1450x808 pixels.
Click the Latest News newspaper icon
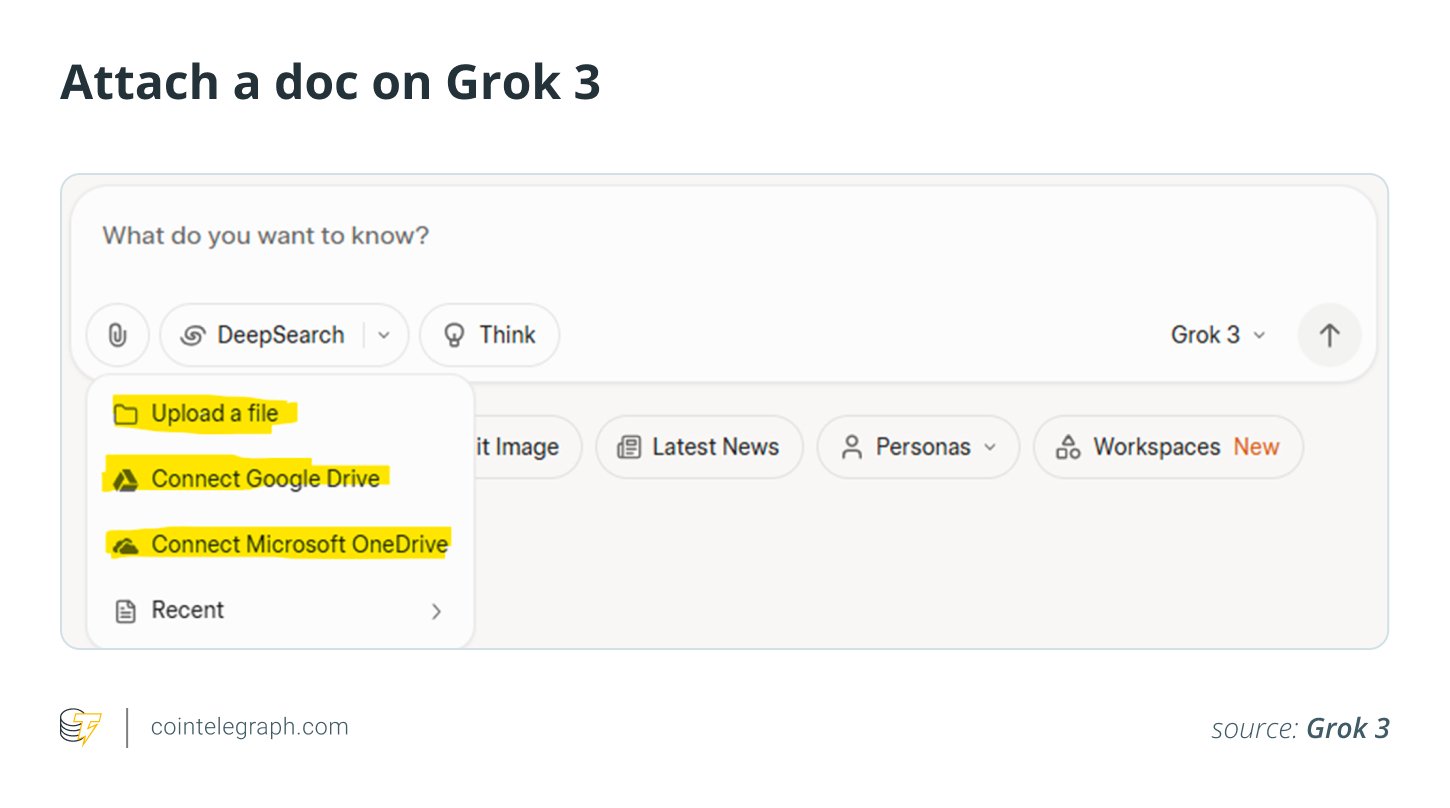(x=629, y=447)
